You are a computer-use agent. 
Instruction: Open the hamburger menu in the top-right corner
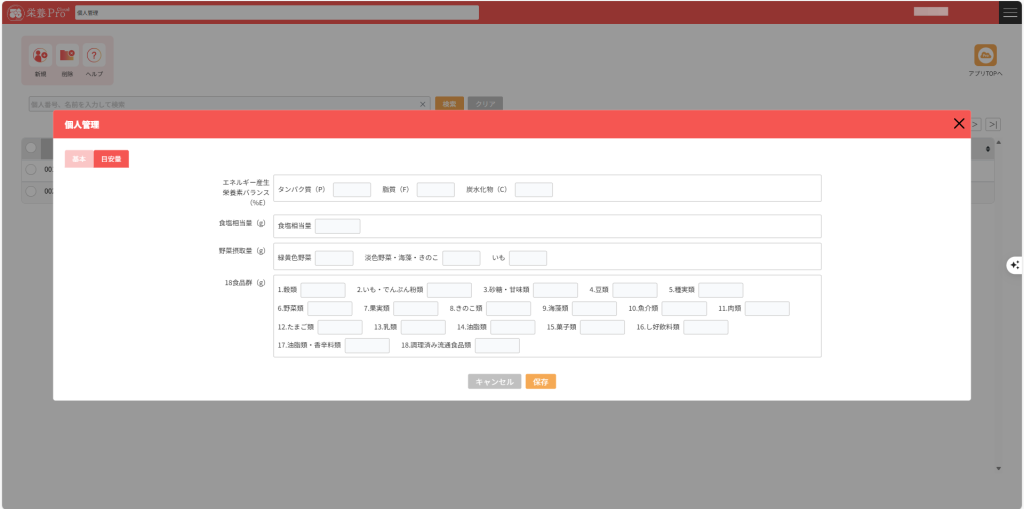tap(1011, 12)
